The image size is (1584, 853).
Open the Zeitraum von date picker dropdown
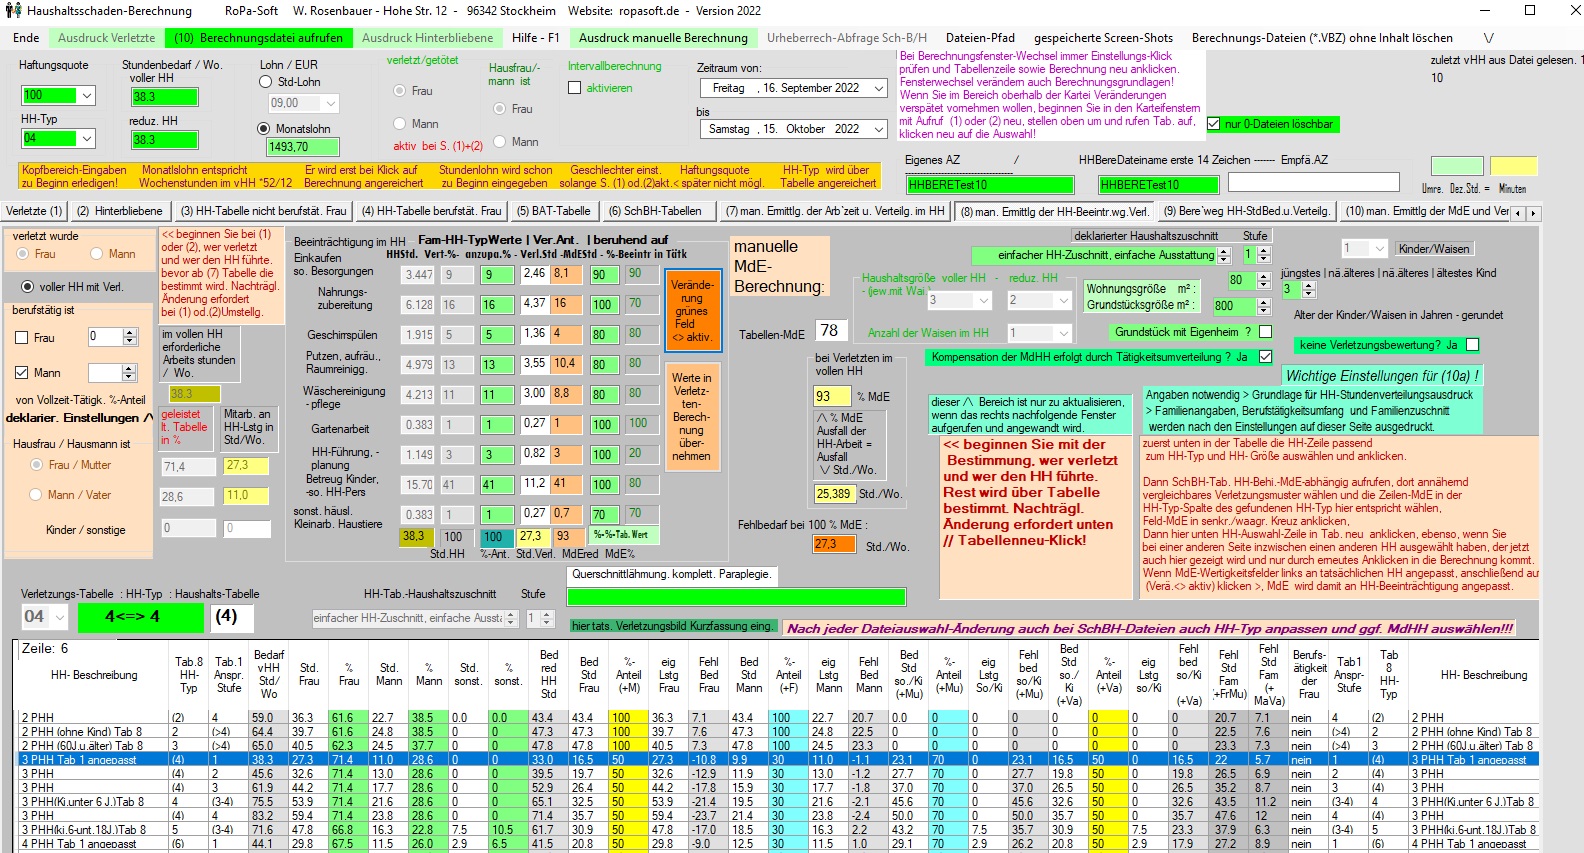pos(878,88)
